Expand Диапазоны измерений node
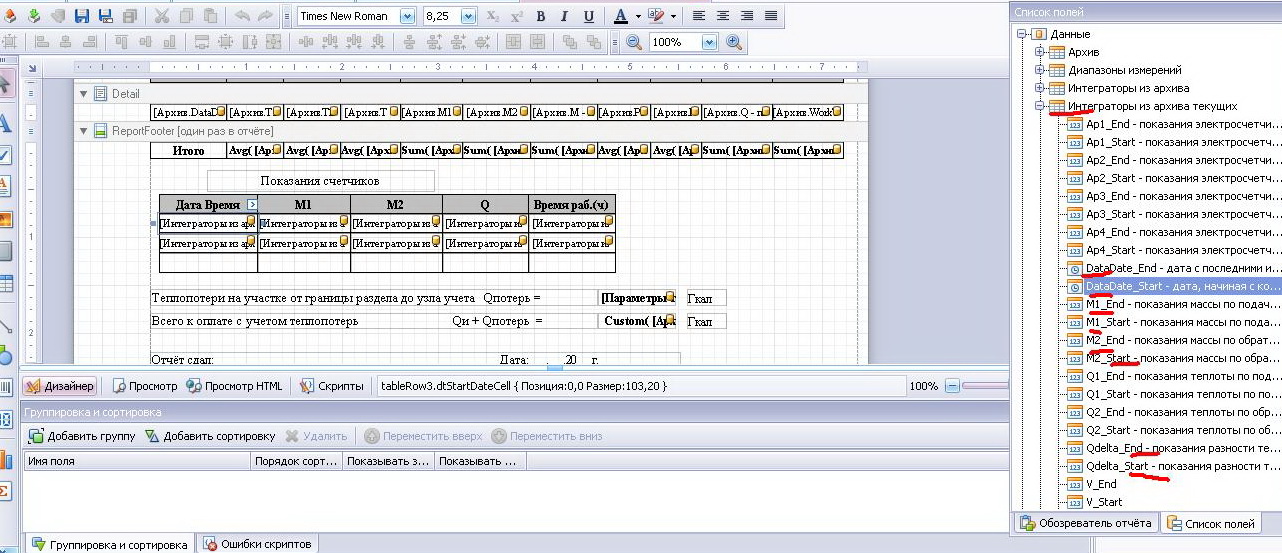Screen dimensions: 1282x553 tap(1040, 70)
